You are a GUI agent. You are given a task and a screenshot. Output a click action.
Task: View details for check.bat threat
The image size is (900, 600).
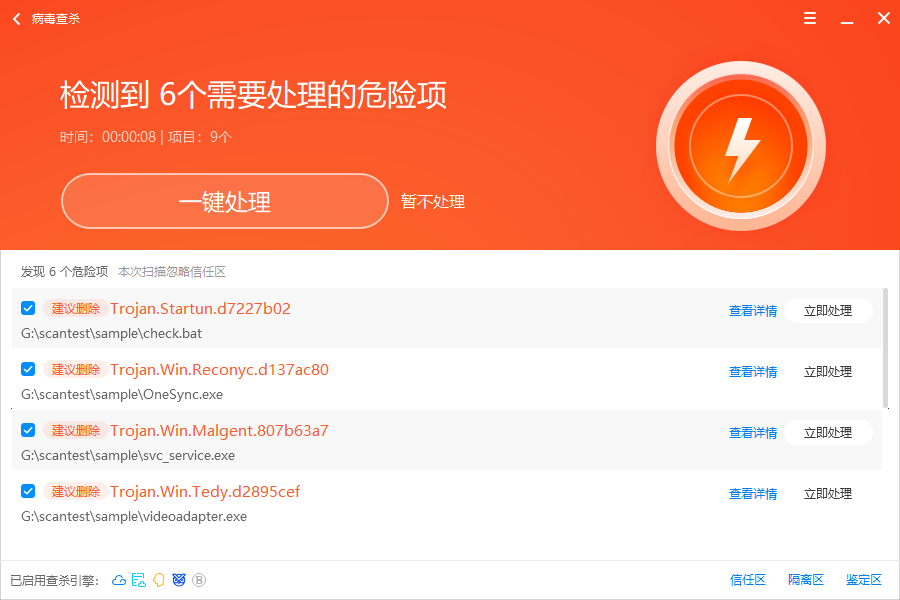[x=752, y=311]
